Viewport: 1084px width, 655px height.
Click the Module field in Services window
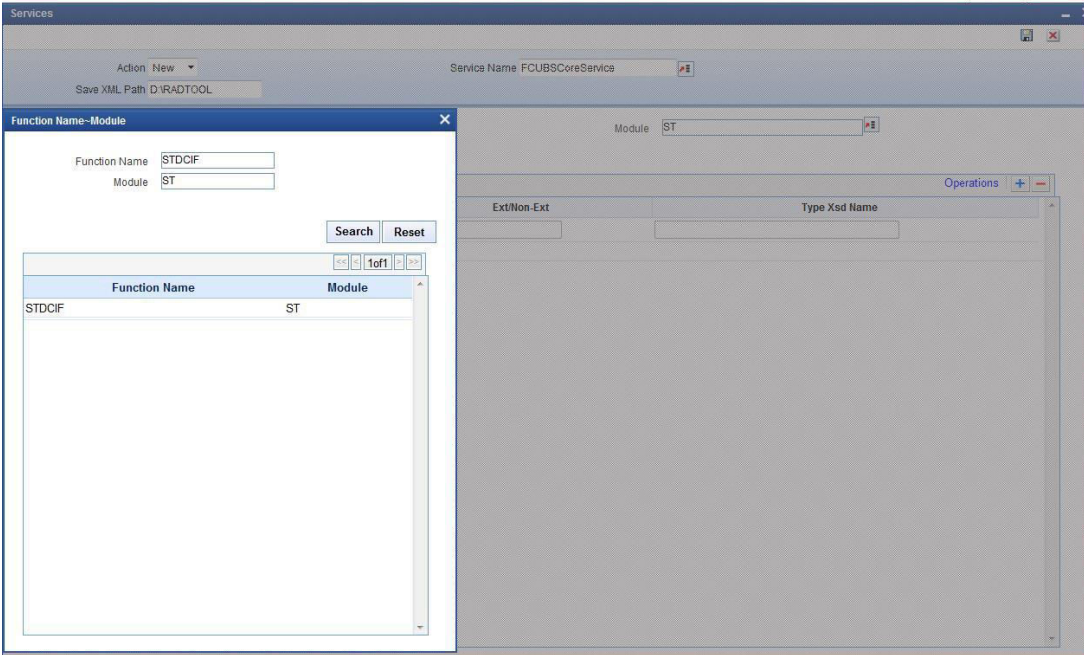point(762,127)
